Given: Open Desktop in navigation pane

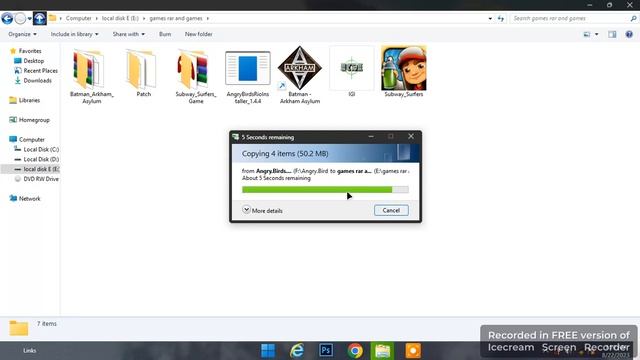Looking at the screenshot, I should coord(29,61).
